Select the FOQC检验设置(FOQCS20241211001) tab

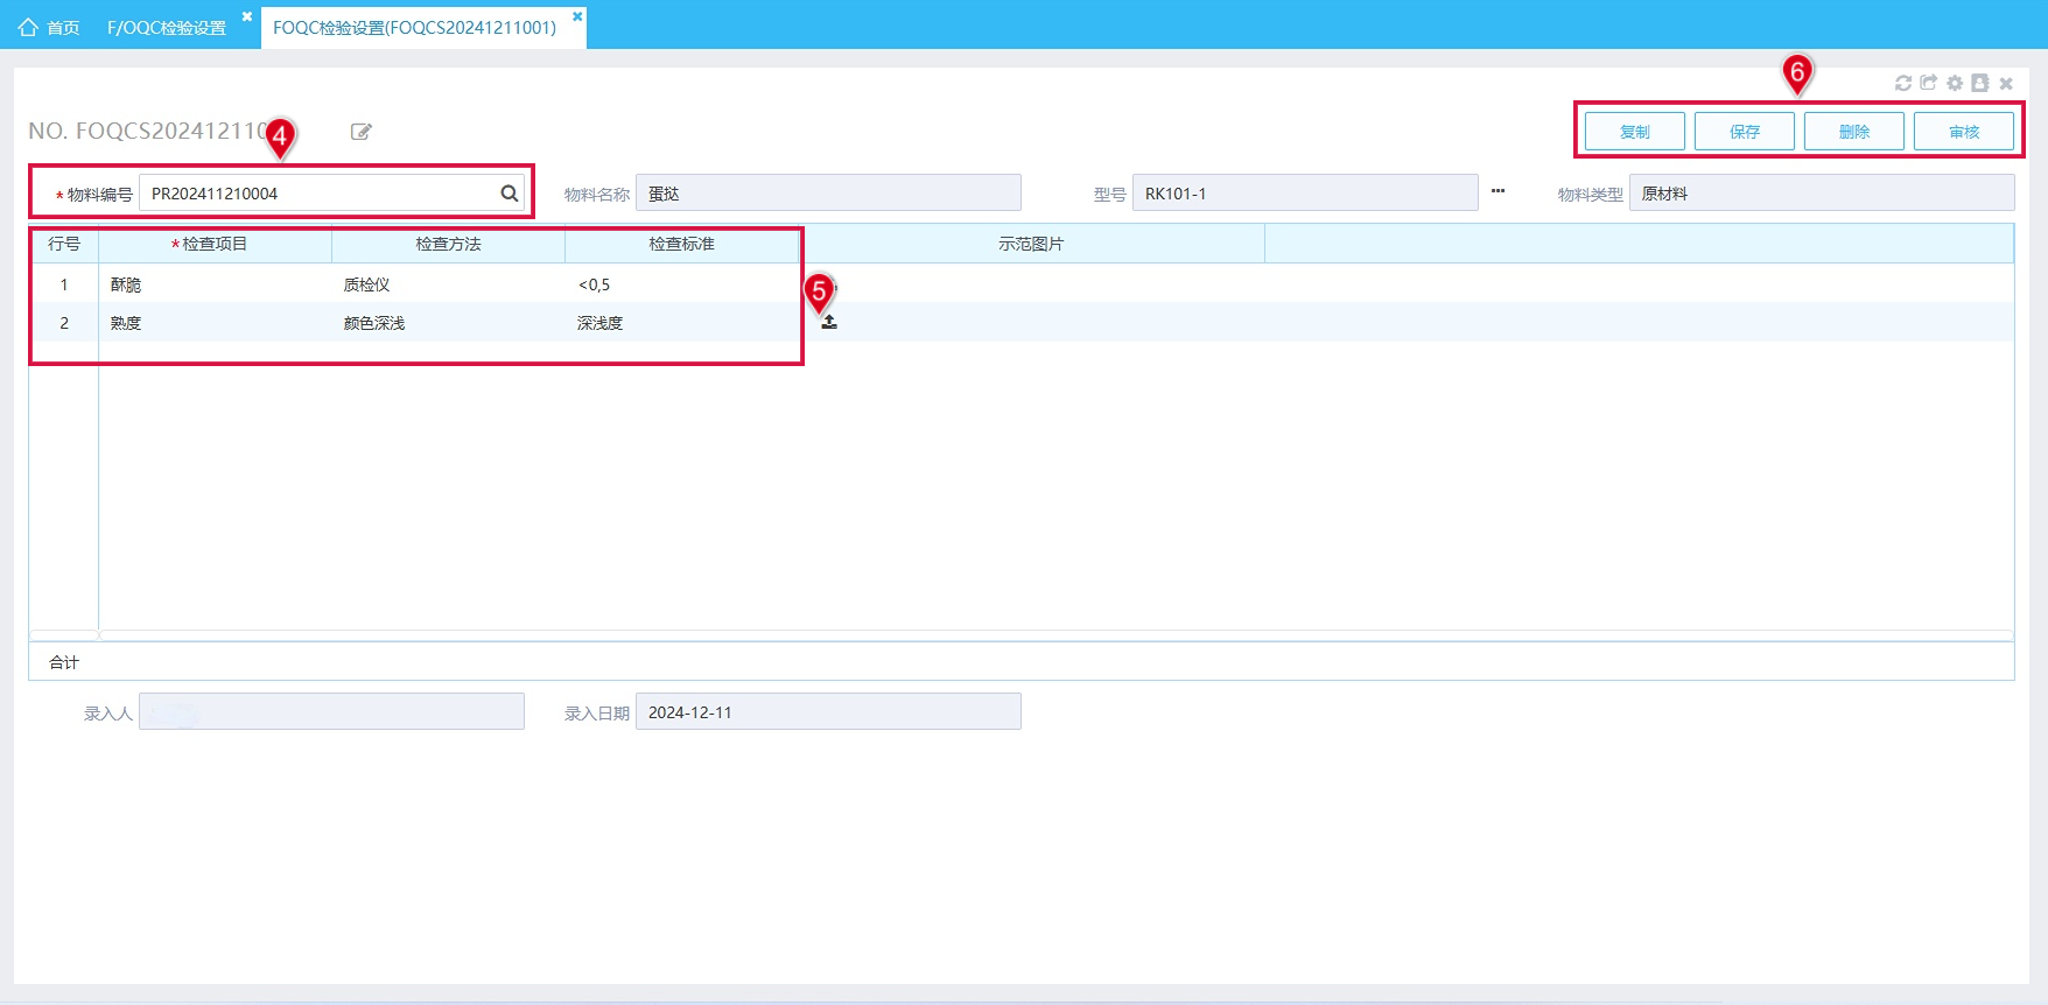(x=414, y=28)
